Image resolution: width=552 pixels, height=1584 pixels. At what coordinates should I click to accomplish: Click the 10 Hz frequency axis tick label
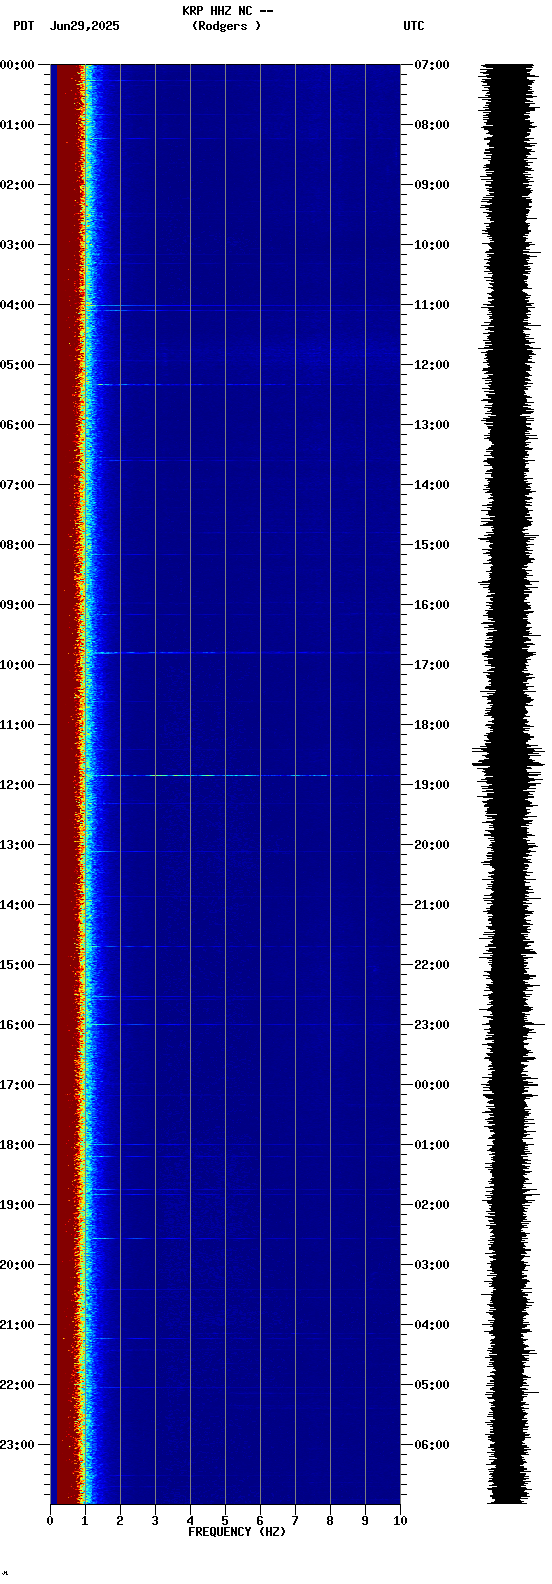[x=400, y=1521]
